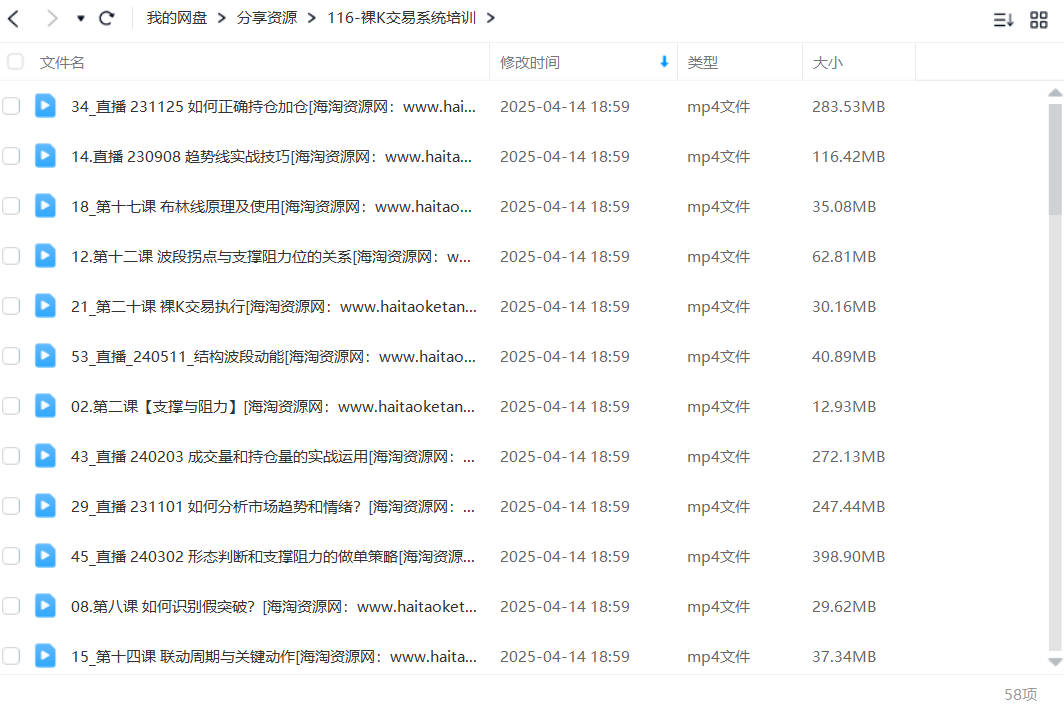Select file name 53_直播_240511_结构波段动能
Image resolution: width=1064 pixels, height=712 pixels.
[273, 356]
